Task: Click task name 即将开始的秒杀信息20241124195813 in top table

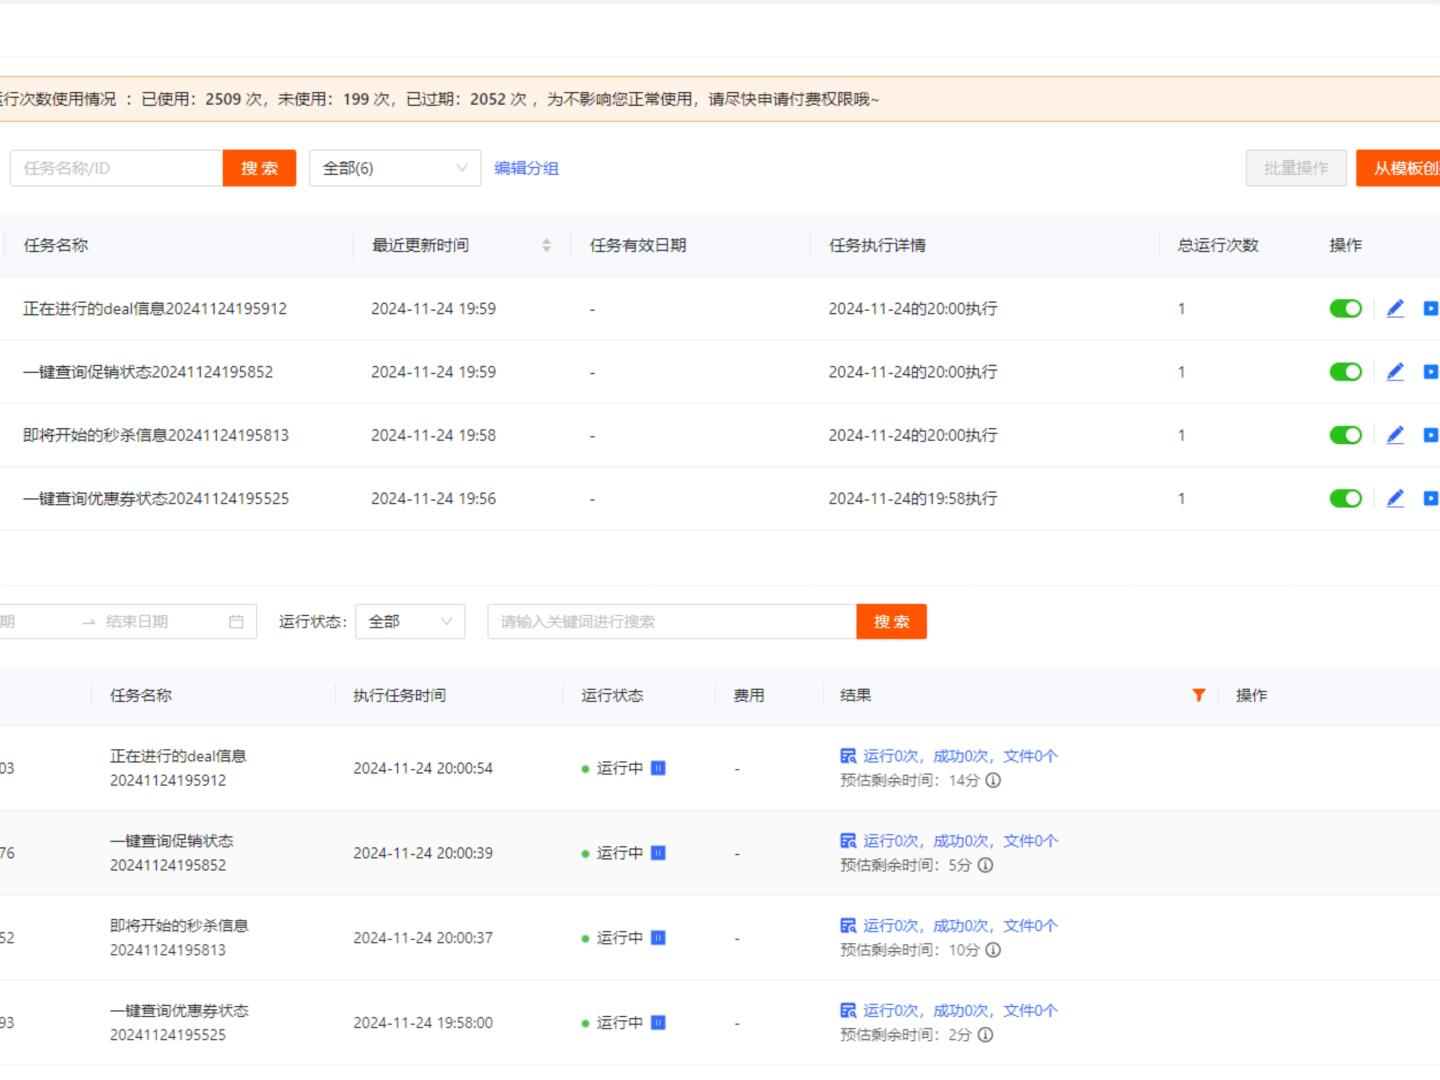Action: pos(156,434)
